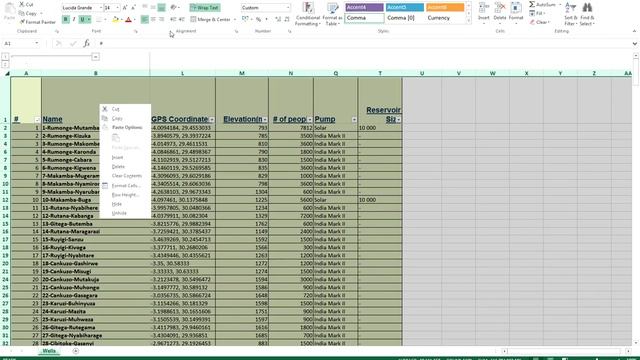Apply the Comma [0] cell style
Viewport: 640px width, 360px height.
point(404,18)
